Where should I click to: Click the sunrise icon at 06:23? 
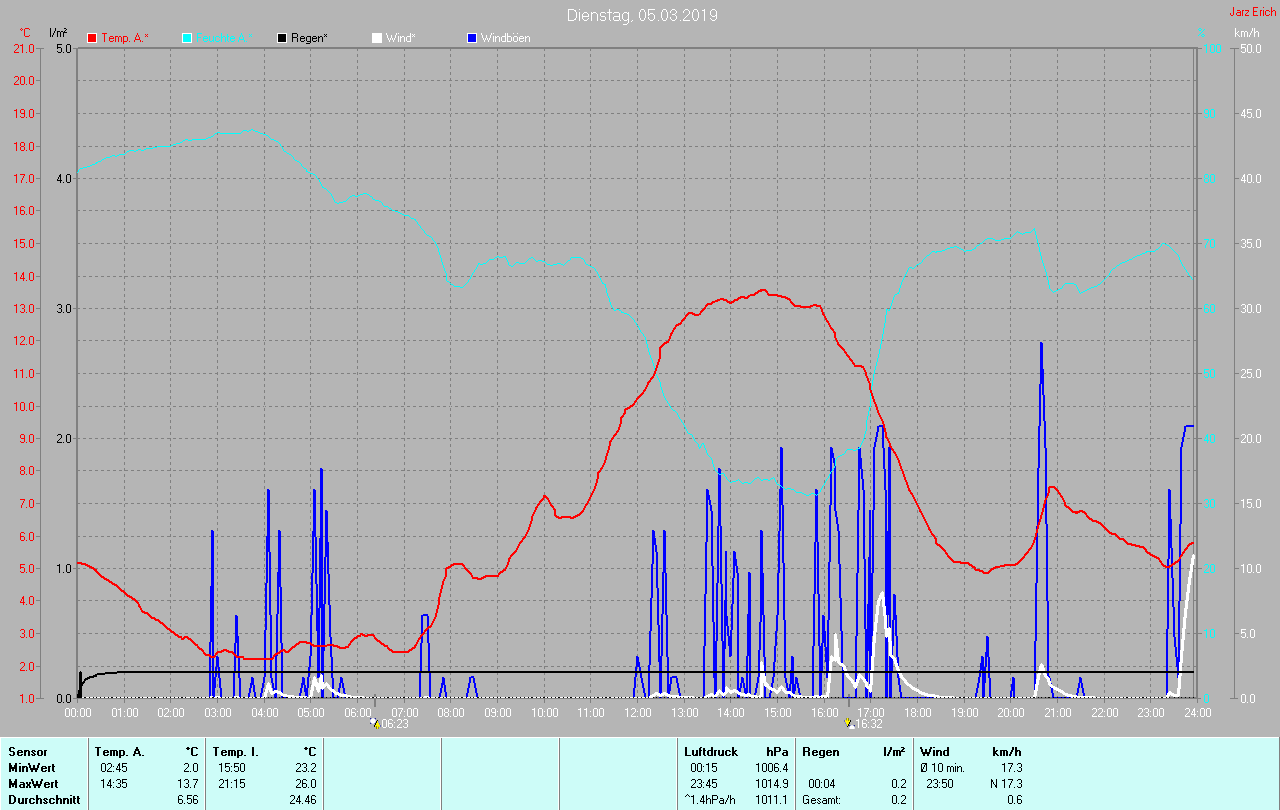tap(375, 723)
